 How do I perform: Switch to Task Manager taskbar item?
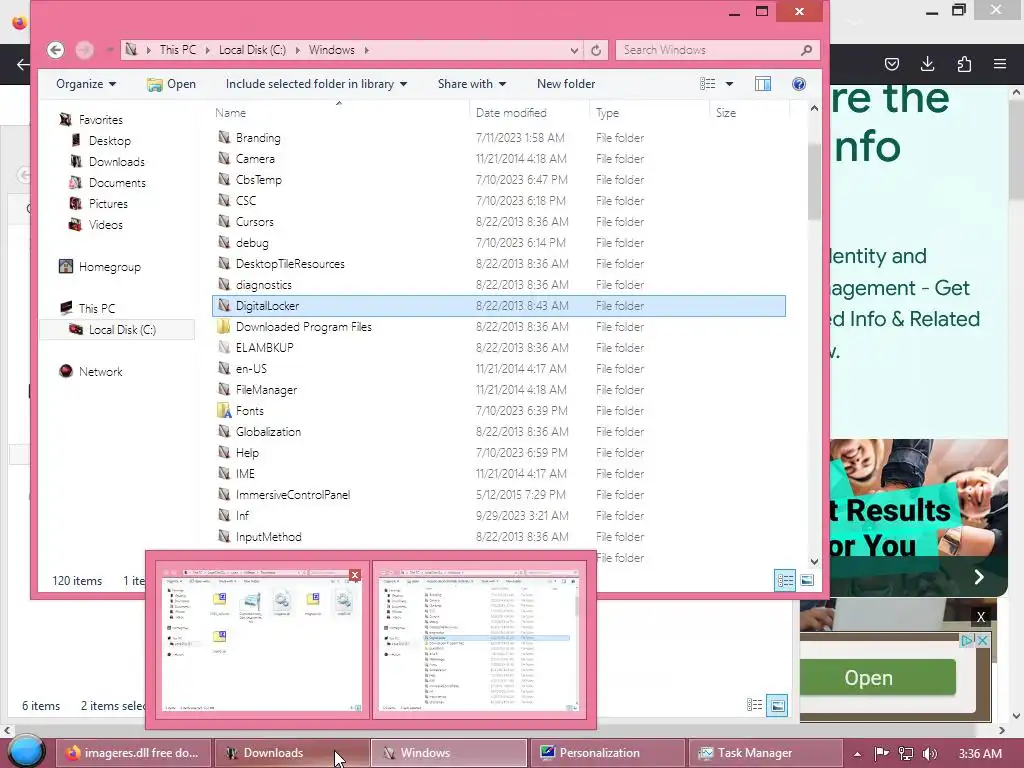[765, 752]
